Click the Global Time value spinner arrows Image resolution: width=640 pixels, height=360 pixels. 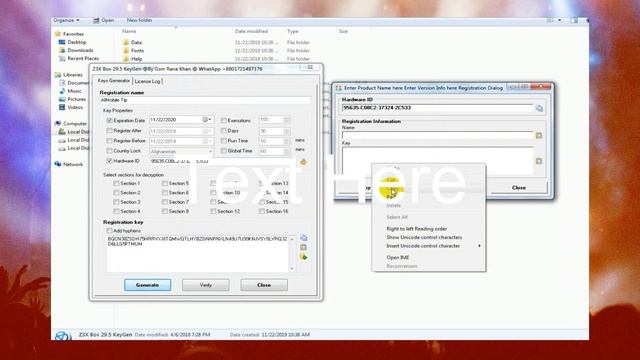pos(286,151)
